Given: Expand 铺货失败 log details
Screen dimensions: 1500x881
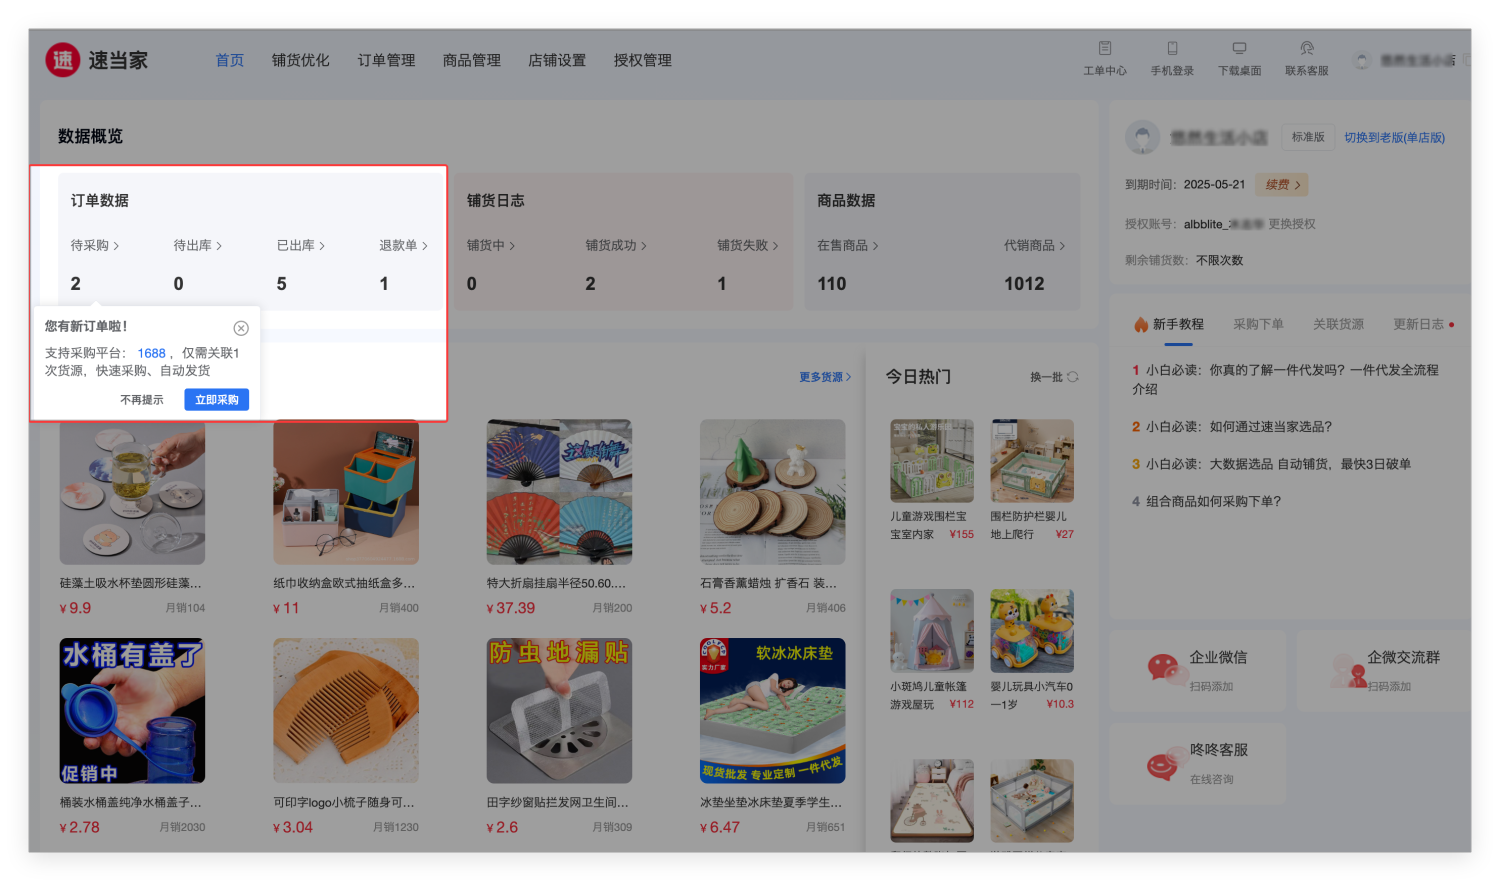Looking at the screenshot, I should pyautogui.click(x=775, y=246).
